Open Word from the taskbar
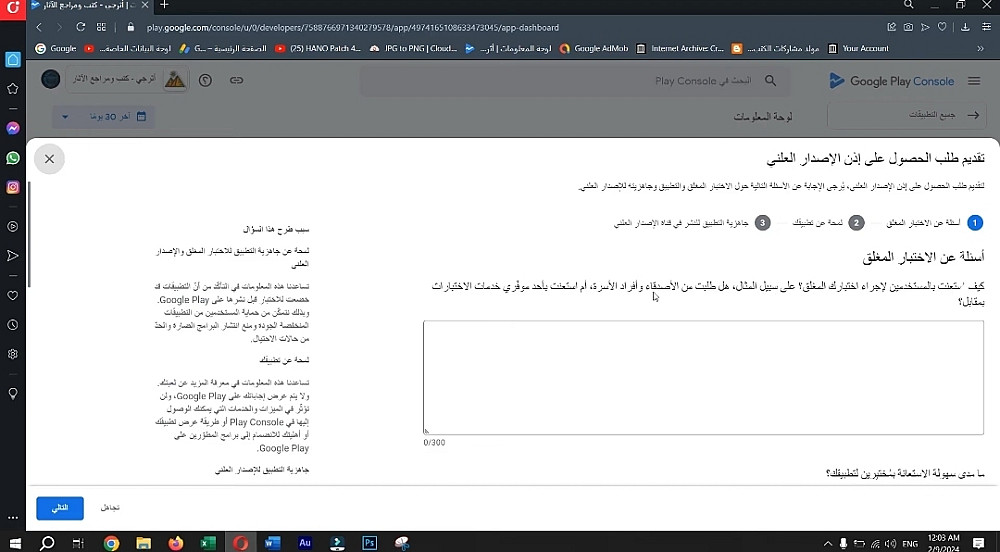The height and width of the screenshot is (552, 1000). coord(272,543)
